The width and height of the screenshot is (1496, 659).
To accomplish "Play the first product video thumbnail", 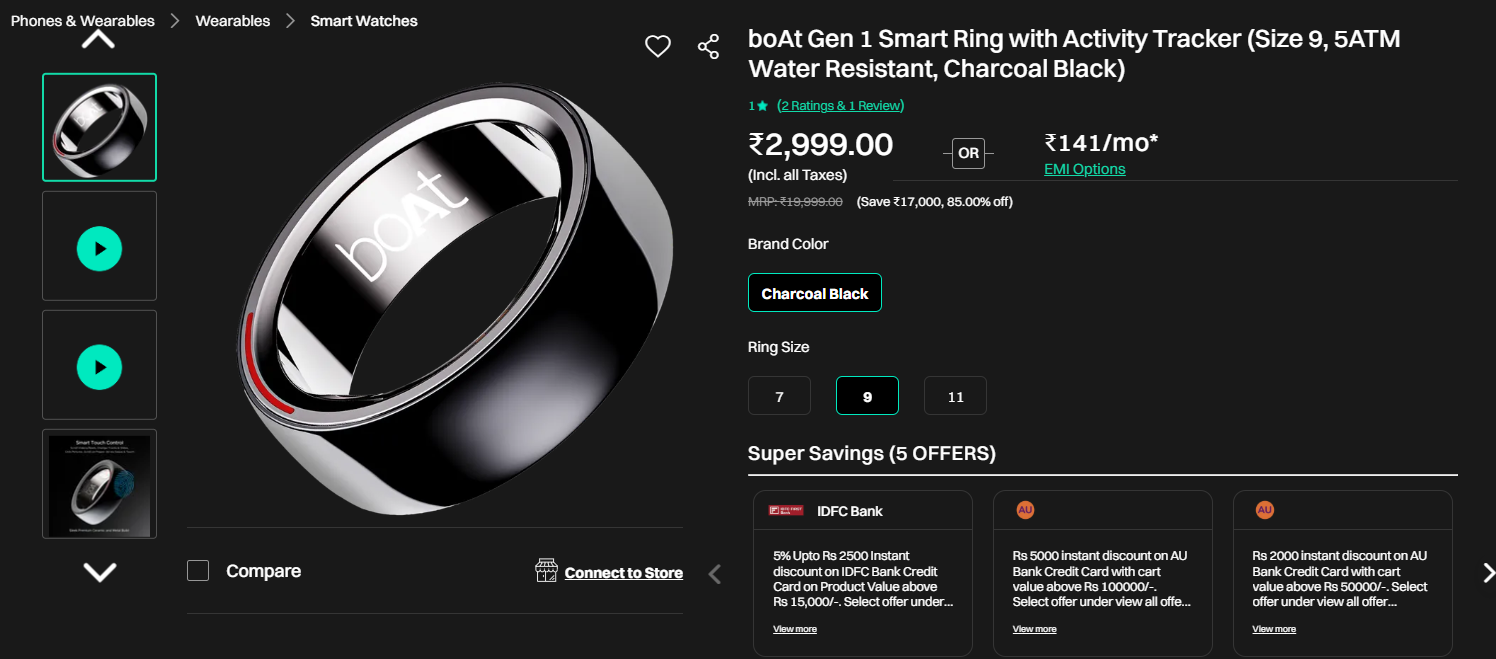I will tap(99, 248).
